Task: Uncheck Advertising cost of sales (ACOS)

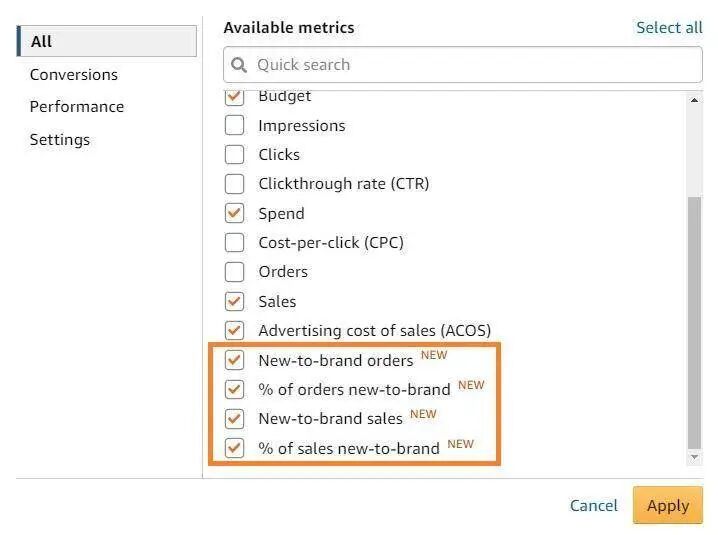Action: [234, 330]
